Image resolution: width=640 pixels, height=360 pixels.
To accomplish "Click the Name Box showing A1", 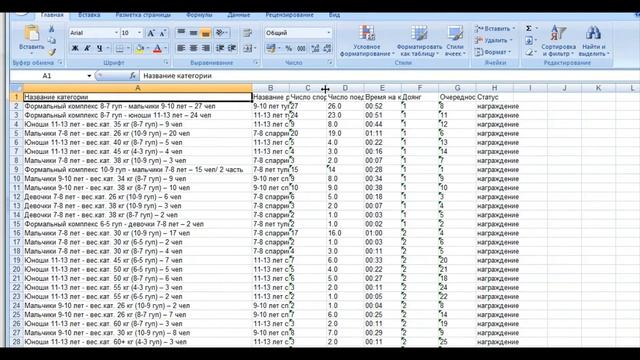I will [51, 76].
